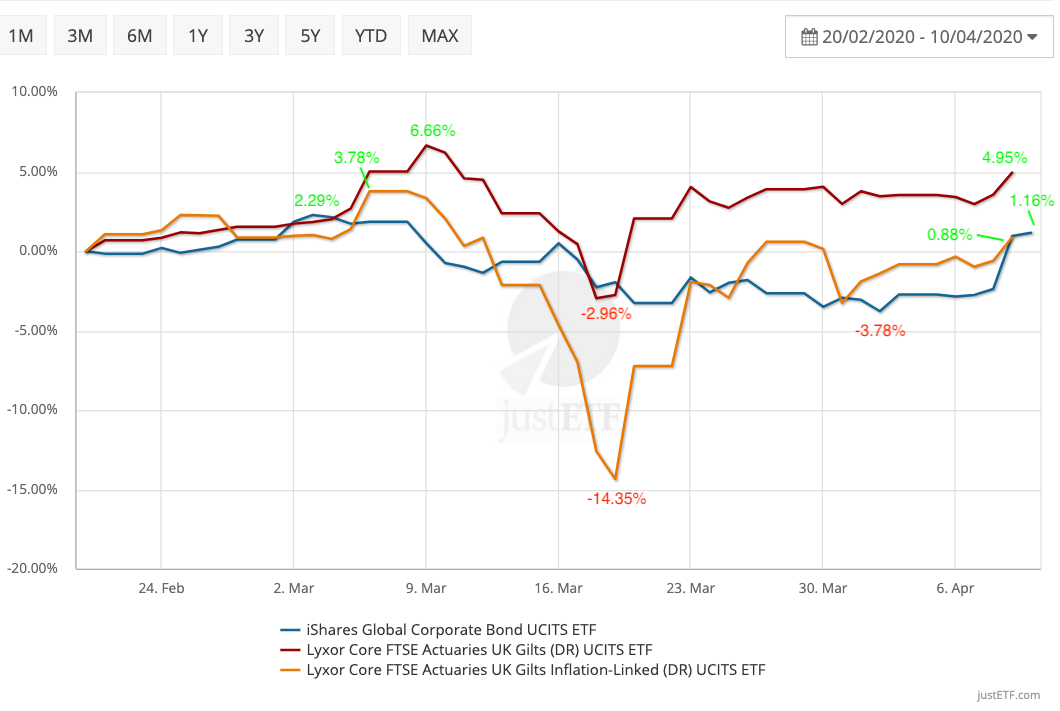Viewport: 1060px width, 711px height.
Task: Expand the date range dropdown arrow
Action: pos(1033,37)
